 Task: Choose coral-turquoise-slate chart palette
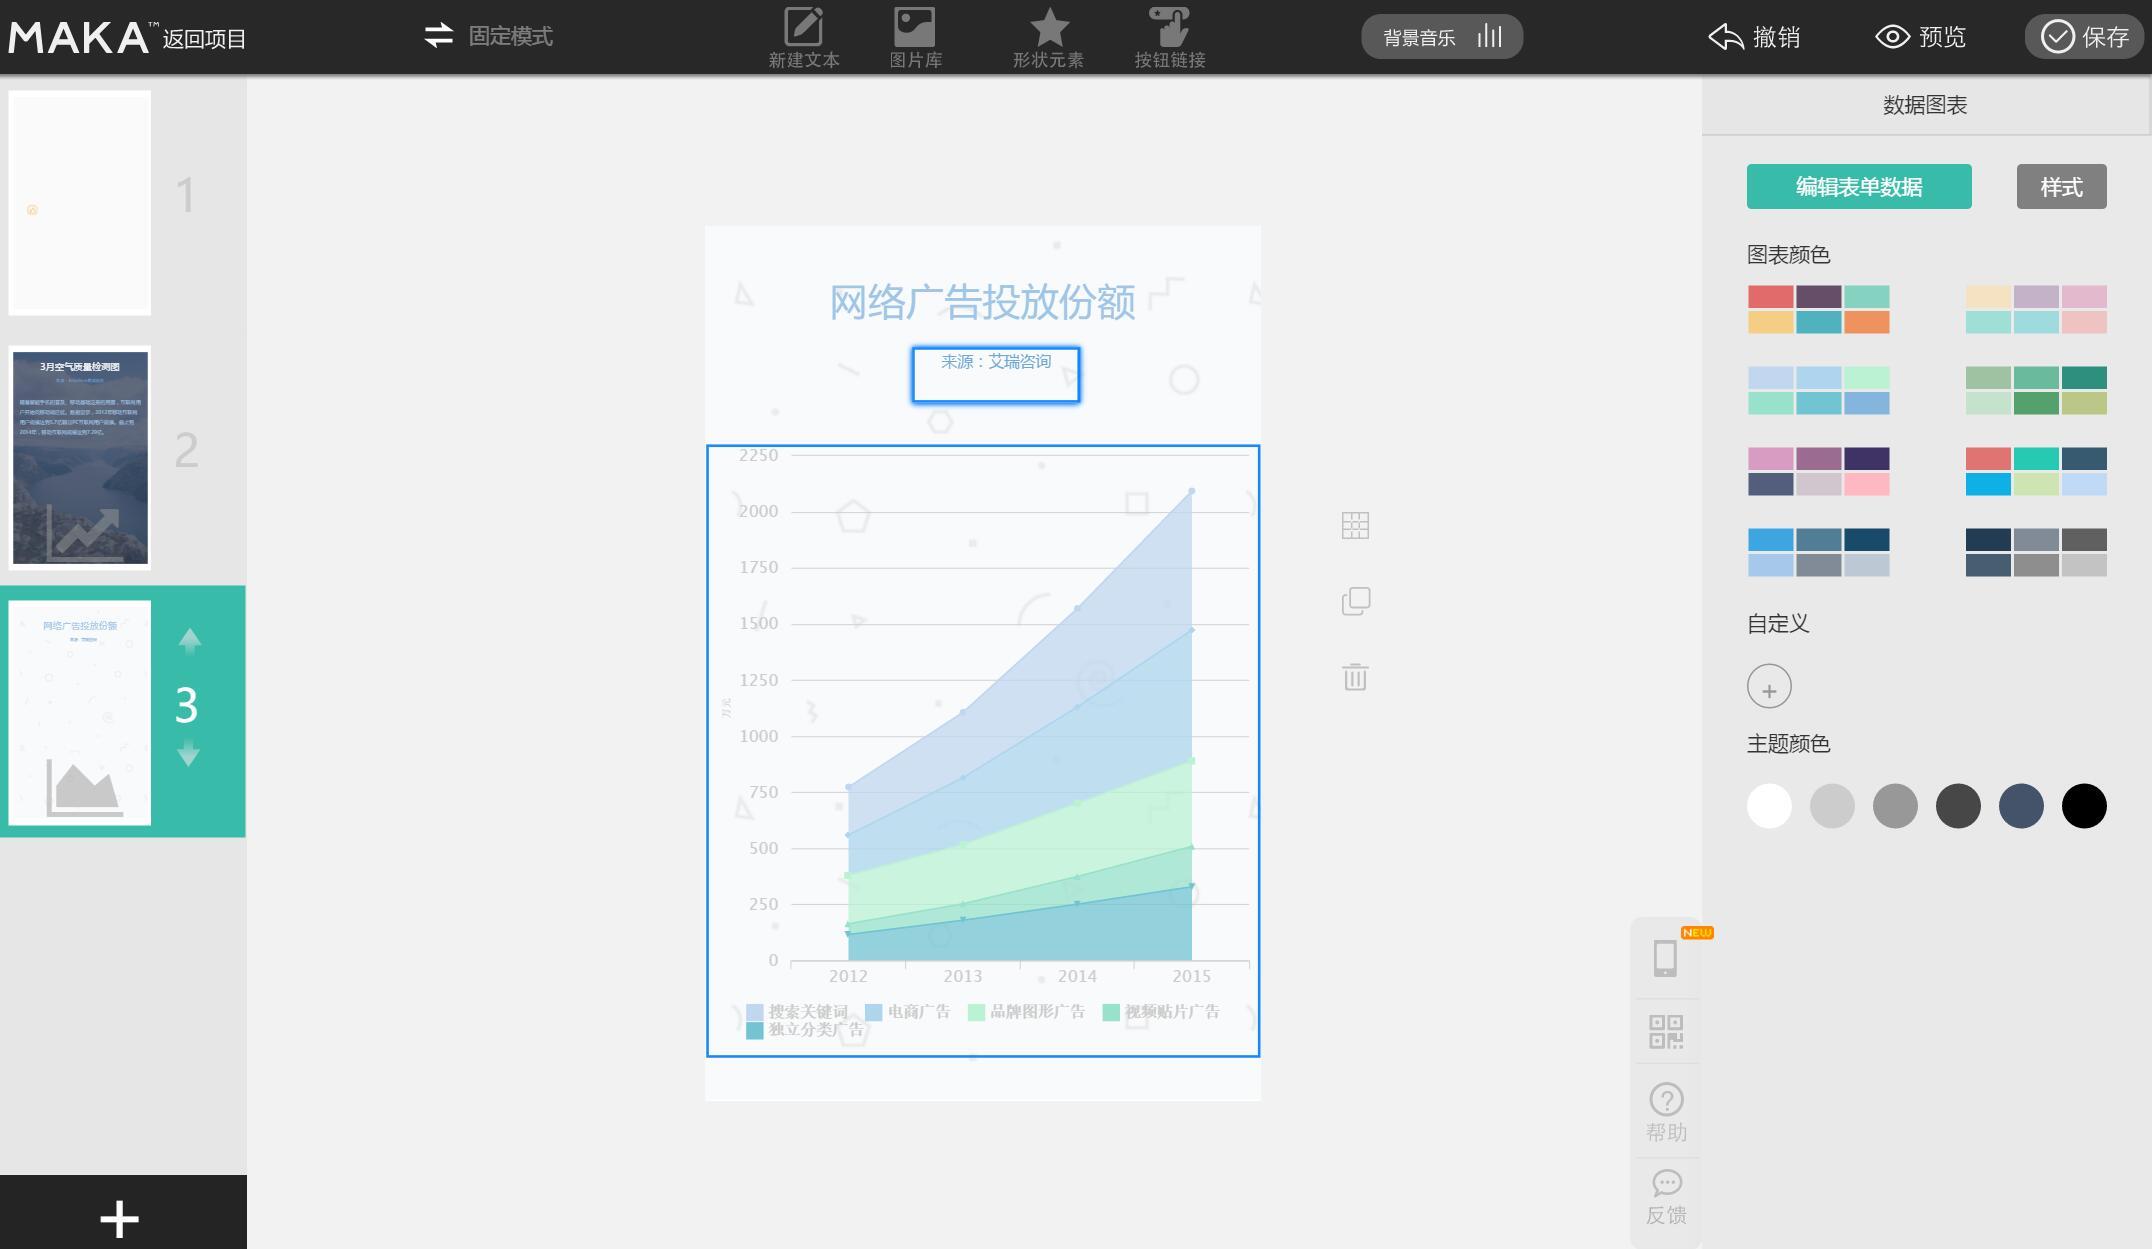(2036, 471)
